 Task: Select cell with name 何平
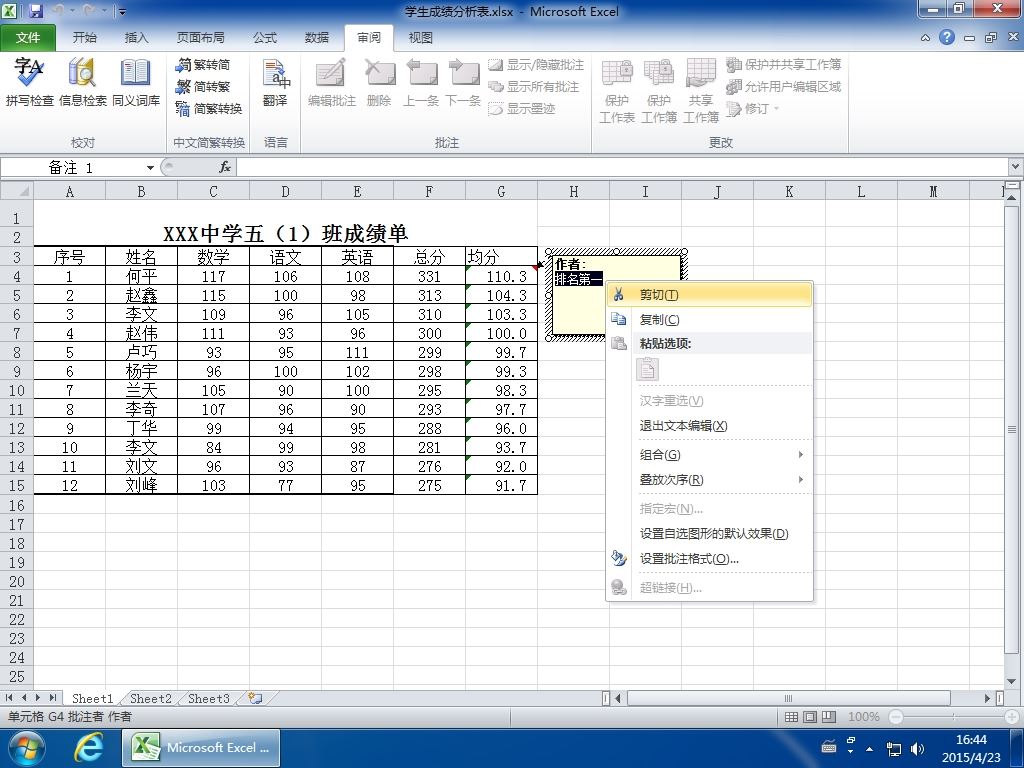141,276
